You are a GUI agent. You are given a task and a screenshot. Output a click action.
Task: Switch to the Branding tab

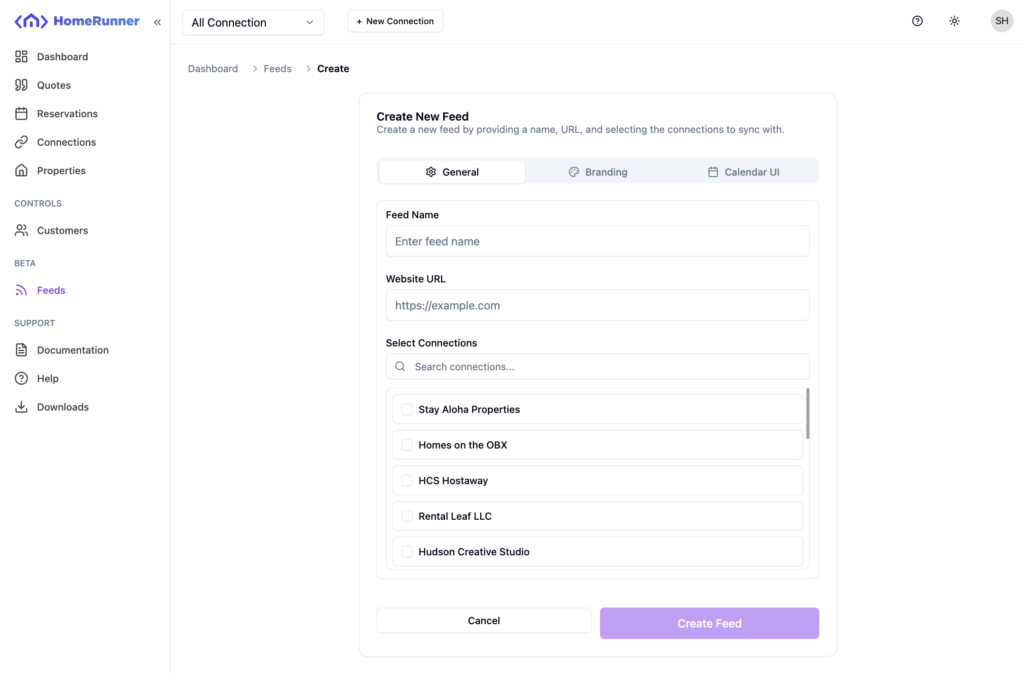(598, 172)
